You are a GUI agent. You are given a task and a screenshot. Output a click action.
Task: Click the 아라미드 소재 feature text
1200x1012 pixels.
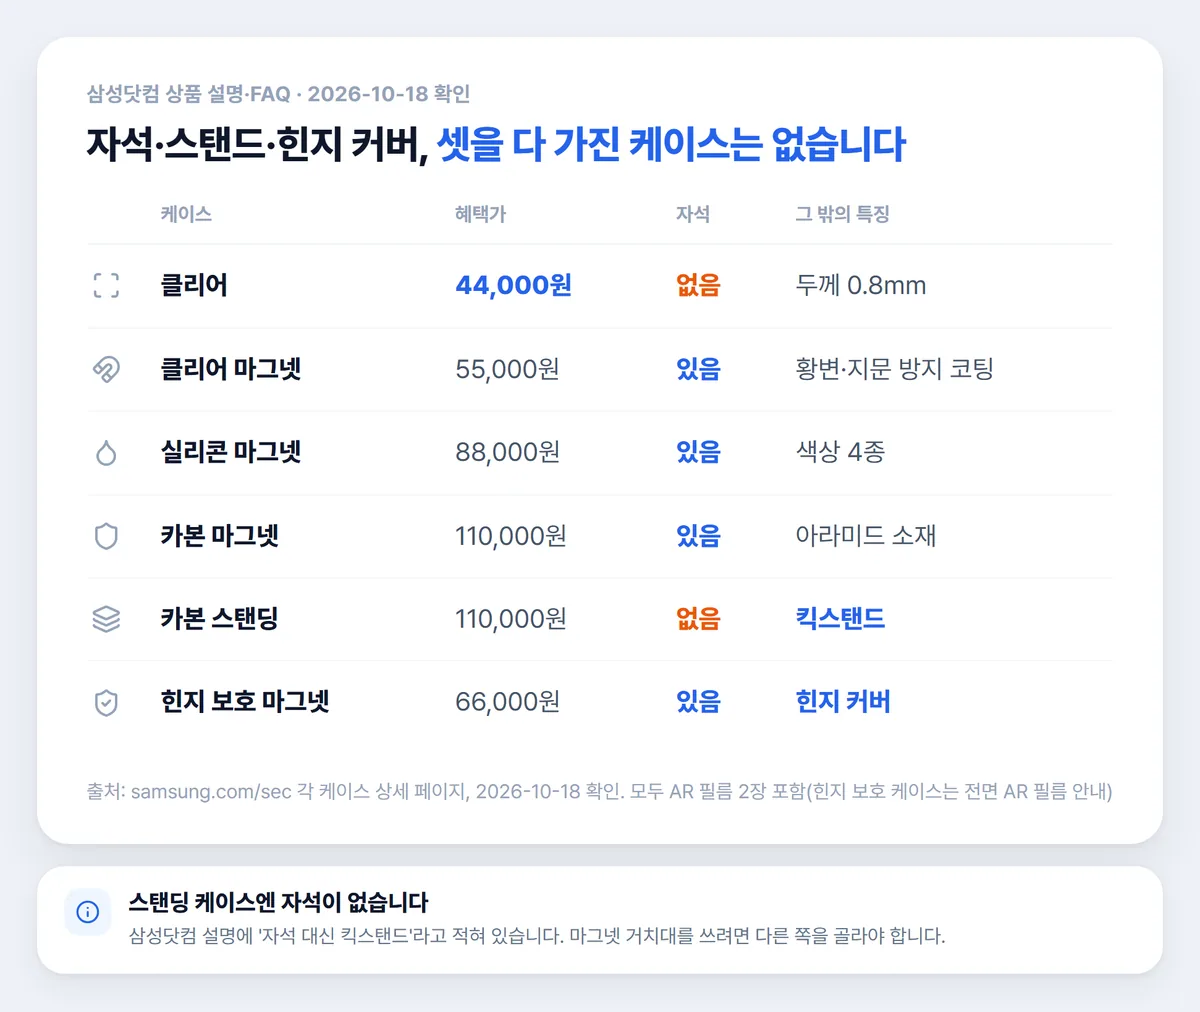[866, 536]
